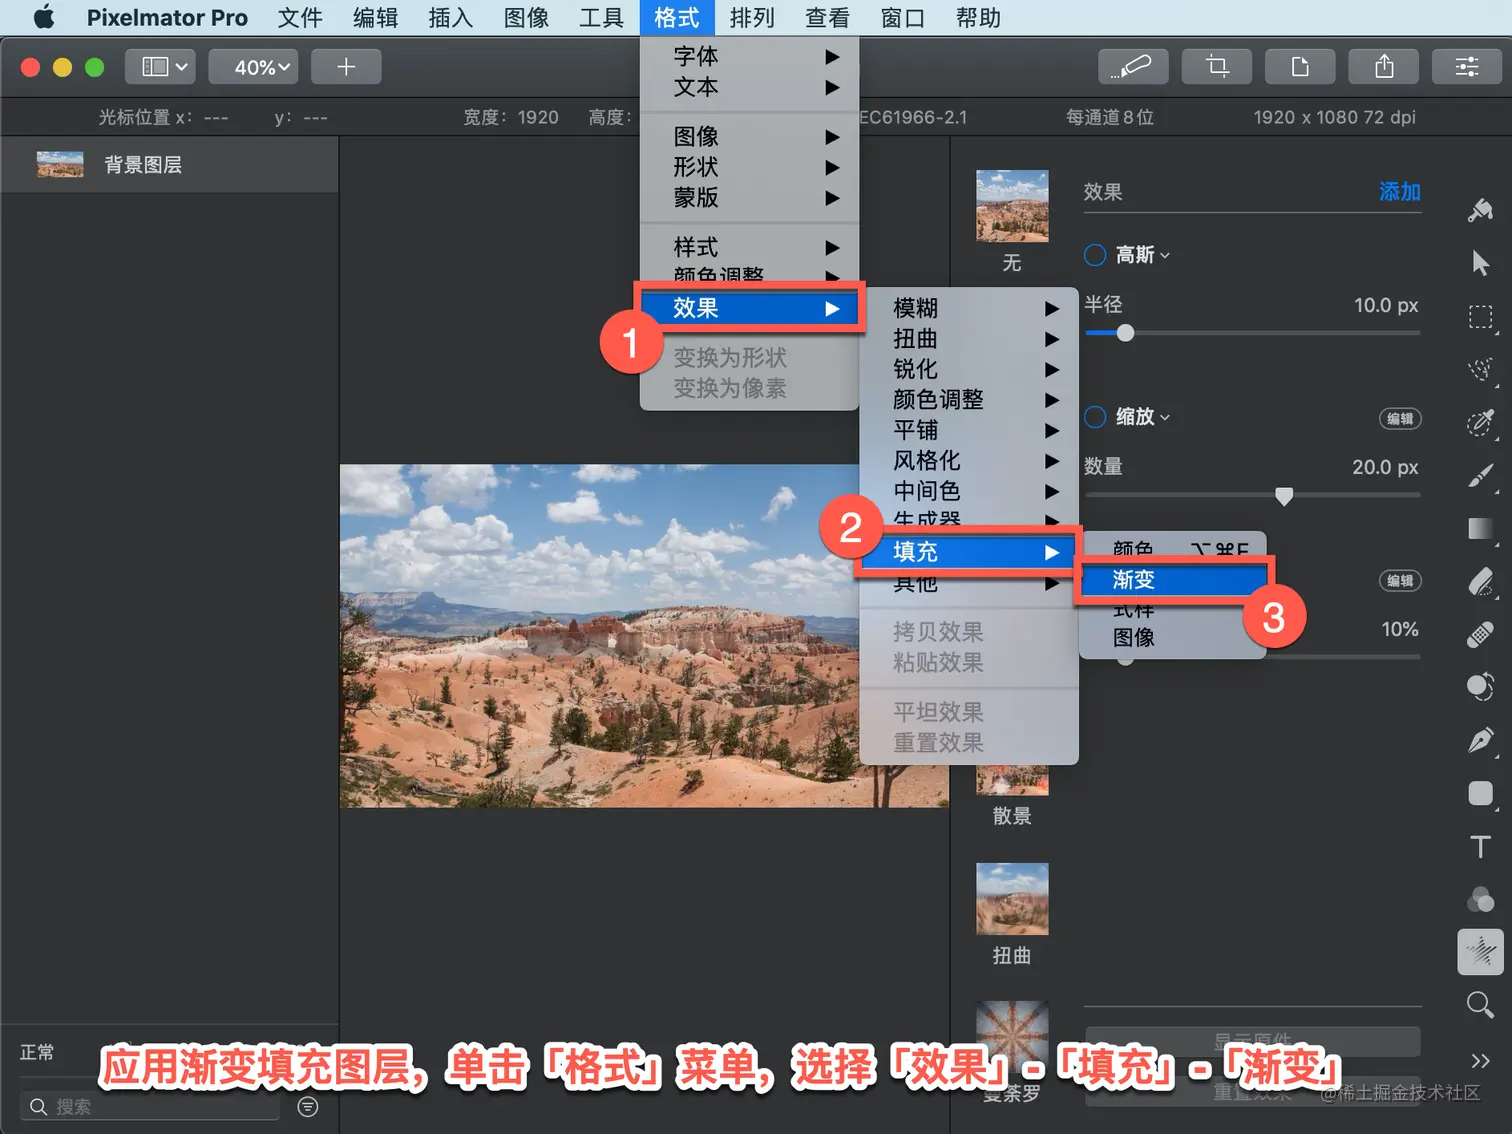Open the 缩放 blur type dropdown

coord(1143,417)
